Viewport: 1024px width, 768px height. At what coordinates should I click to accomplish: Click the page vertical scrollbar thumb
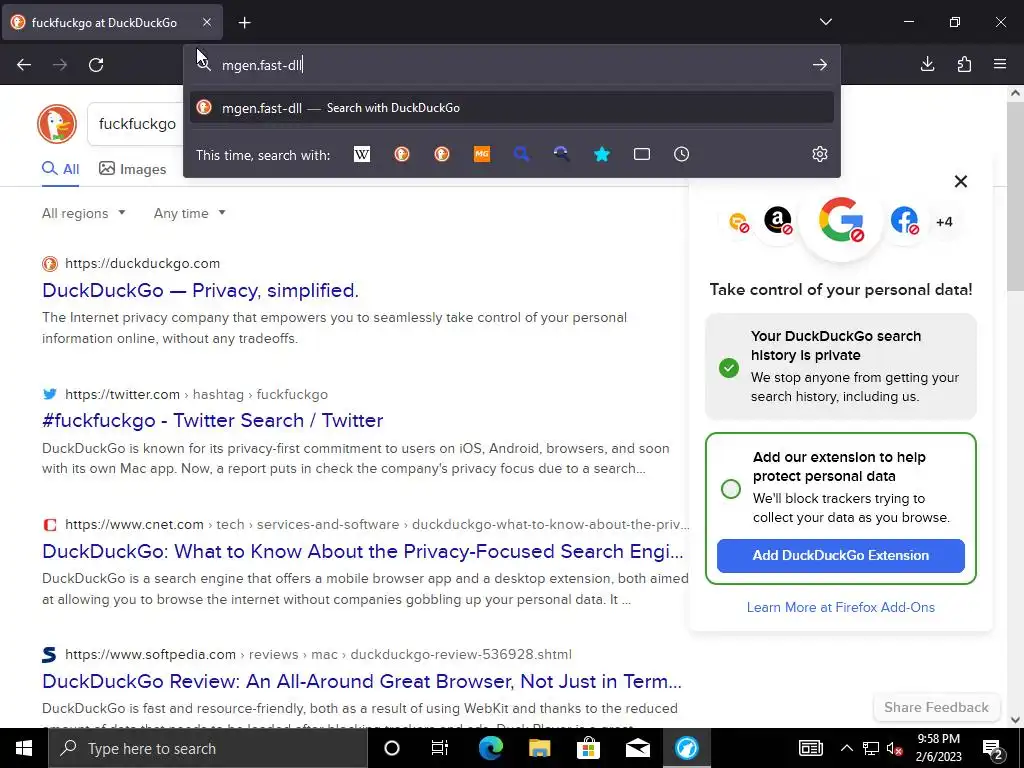click(x=1016, y=196)
